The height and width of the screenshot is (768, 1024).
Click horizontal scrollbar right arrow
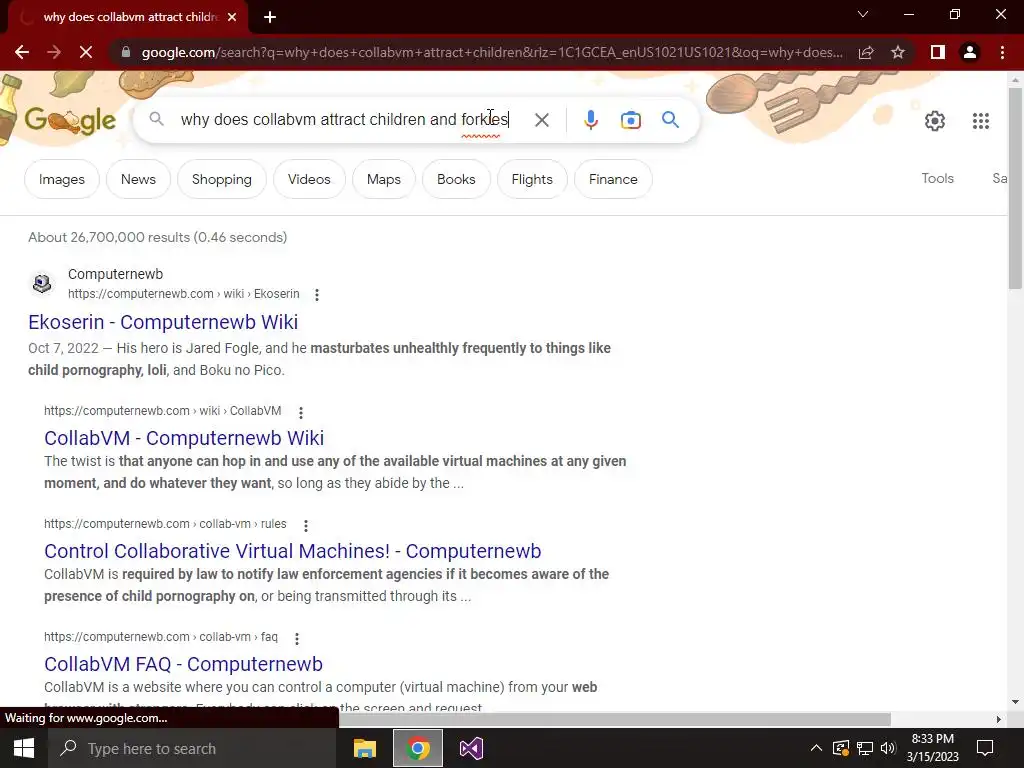pos(999,719)
